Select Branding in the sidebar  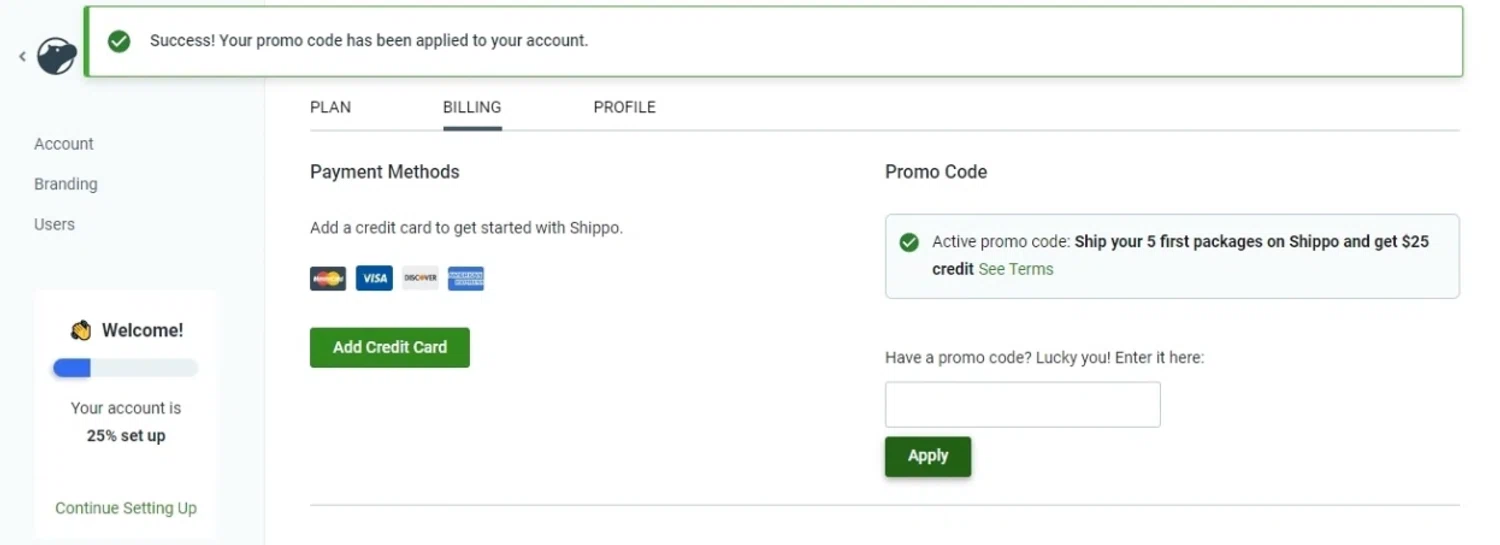pyautogui.click(x=66, y=184)
